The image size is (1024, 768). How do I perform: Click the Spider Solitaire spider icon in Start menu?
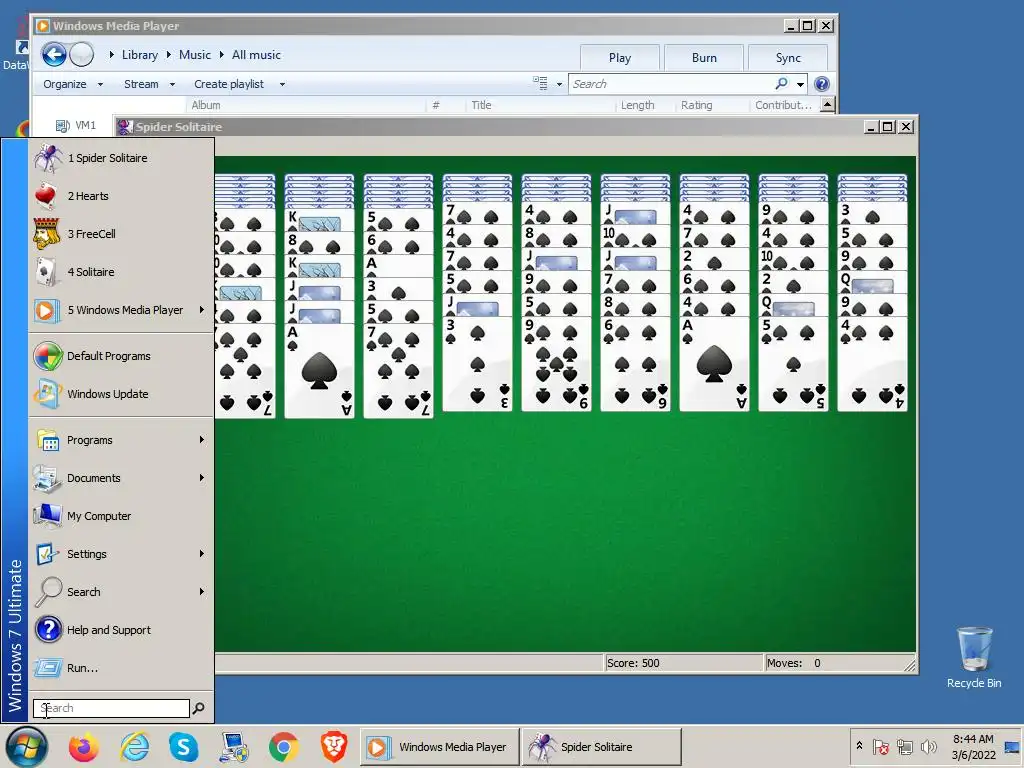pyautogui.click(x=48, y=158)
